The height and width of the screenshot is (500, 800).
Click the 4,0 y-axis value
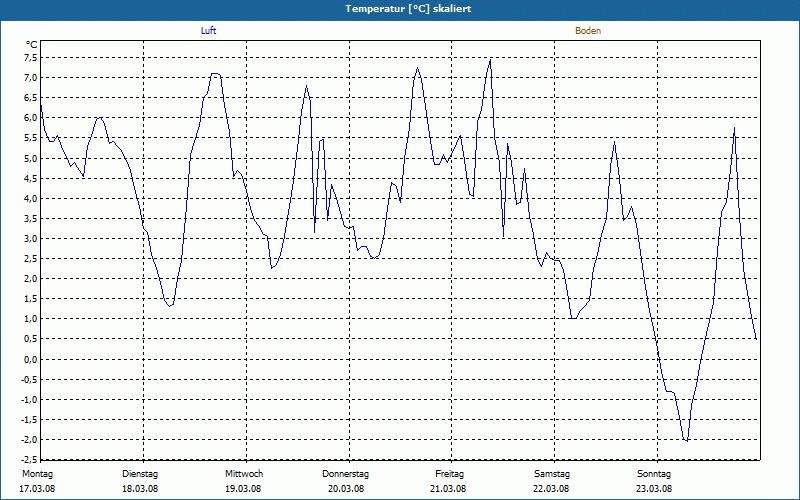pyautogui.click(x=31, y=198)
